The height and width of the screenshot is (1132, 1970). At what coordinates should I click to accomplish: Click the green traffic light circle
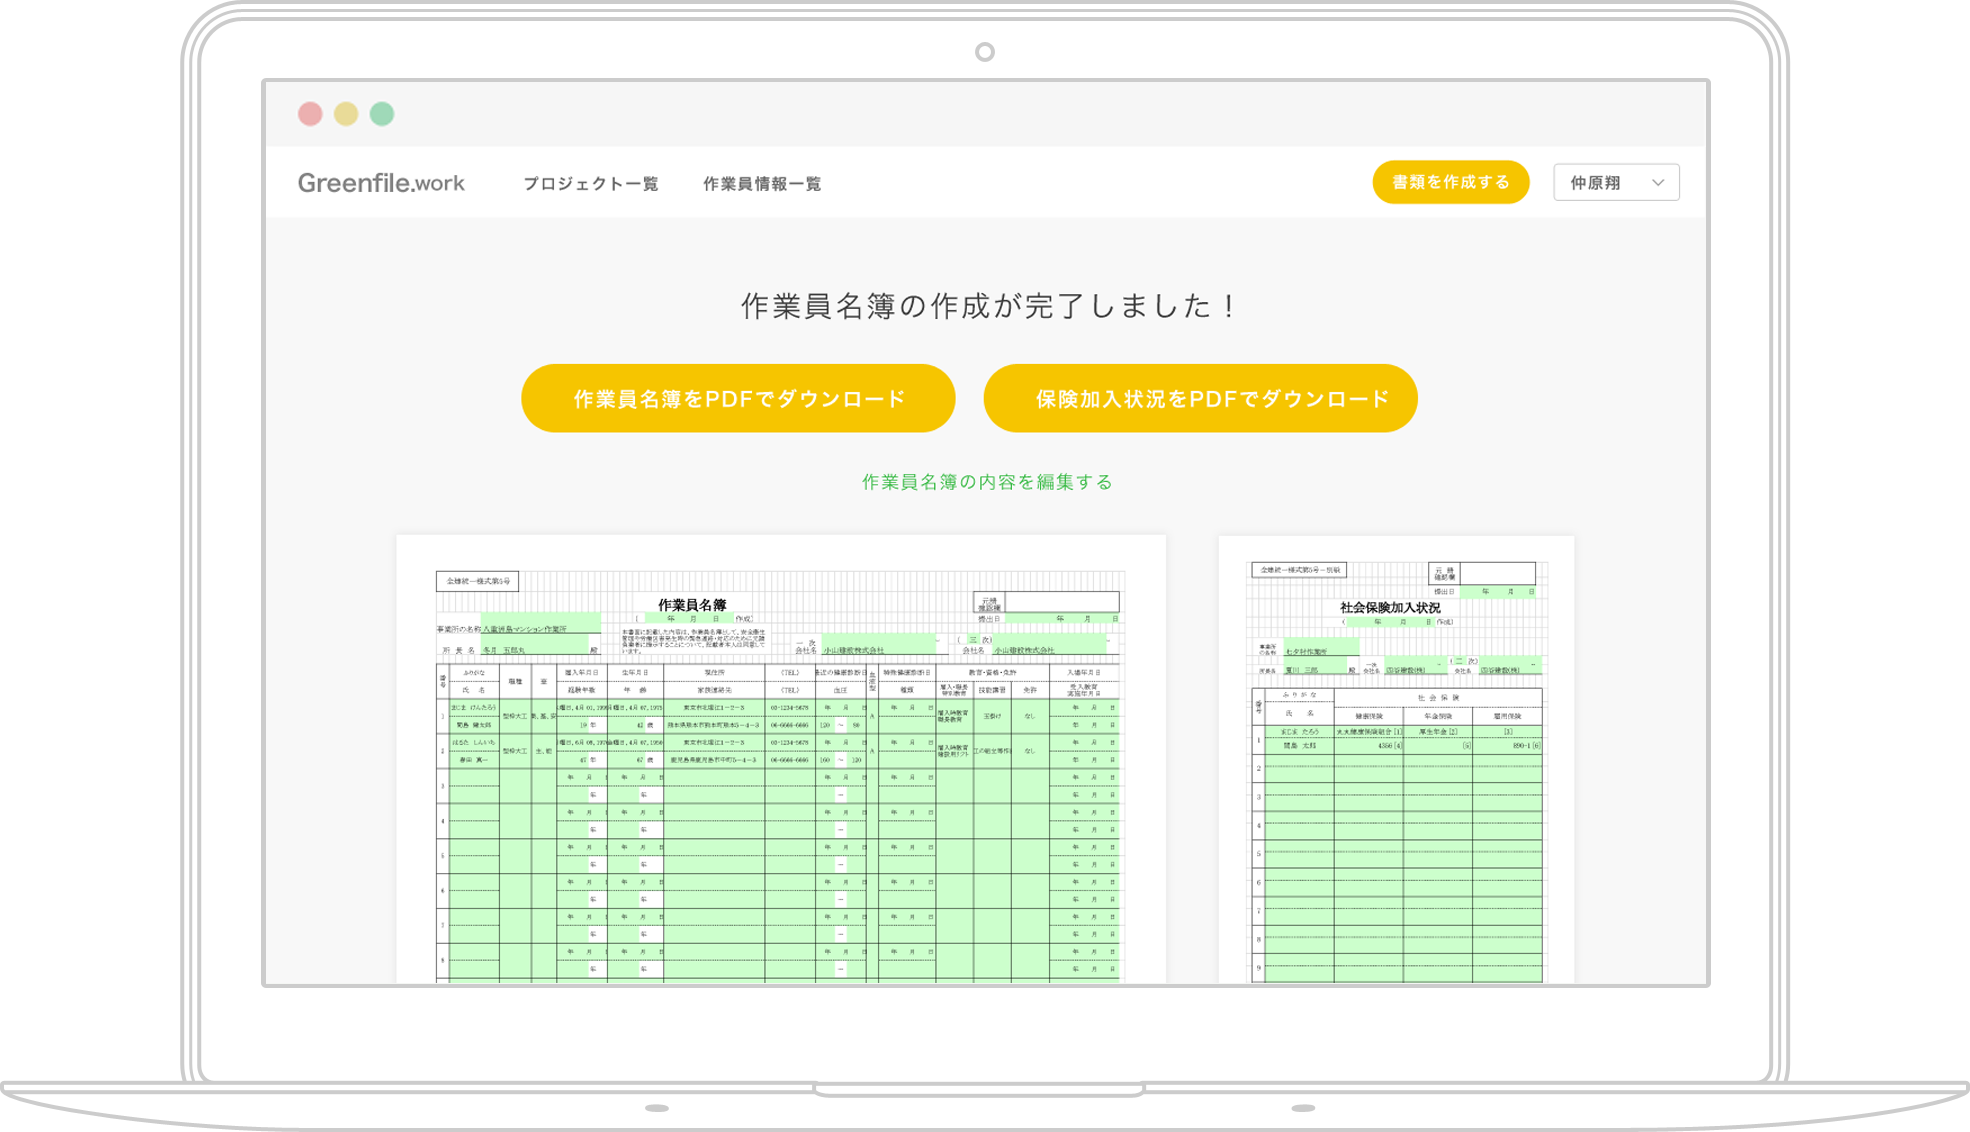382,113
